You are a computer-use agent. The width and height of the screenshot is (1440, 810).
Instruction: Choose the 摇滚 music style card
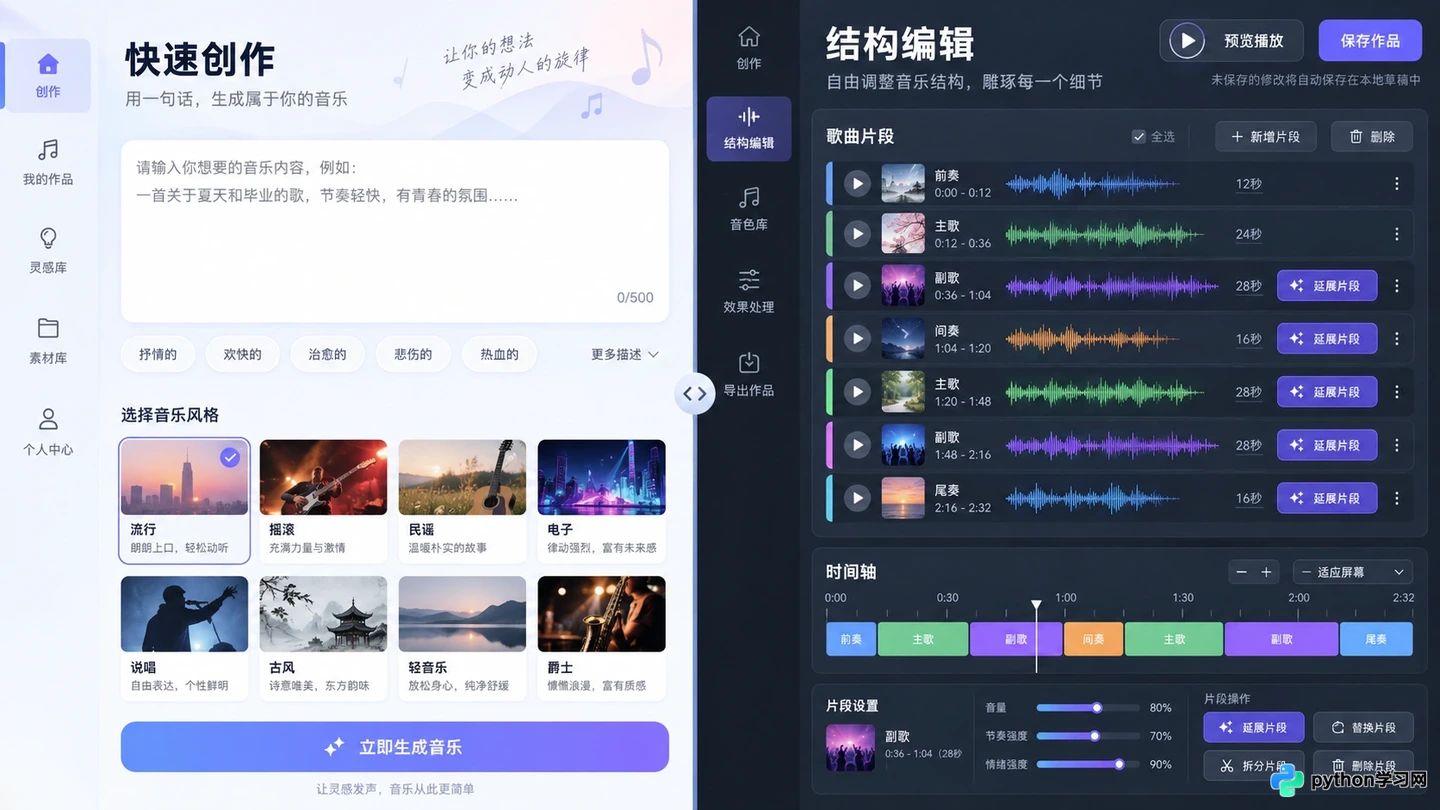click(323, 501)
